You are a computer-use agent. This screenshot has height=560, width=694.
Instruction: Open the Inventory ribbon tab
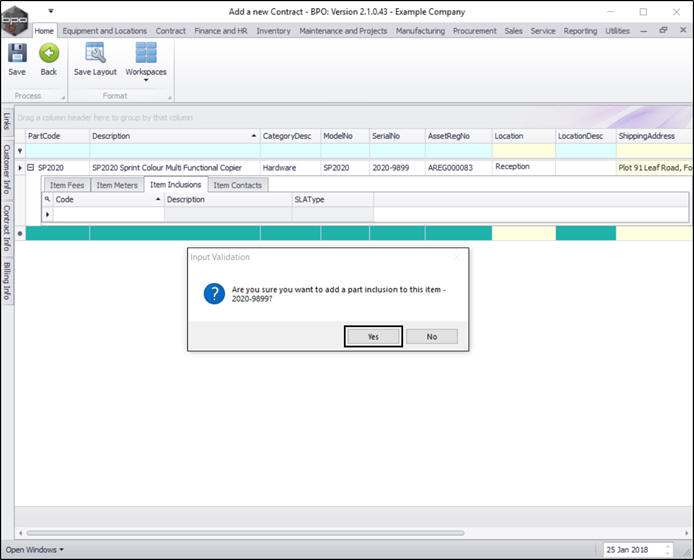pos(273,31)
